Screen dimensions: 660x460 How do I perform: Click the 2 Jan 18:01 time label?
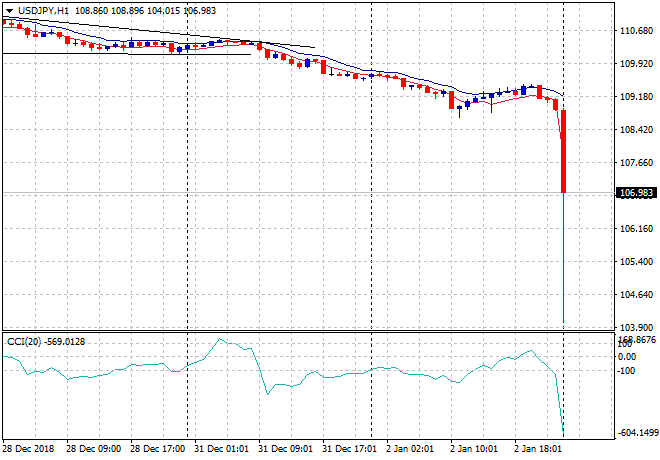point(539,449)
